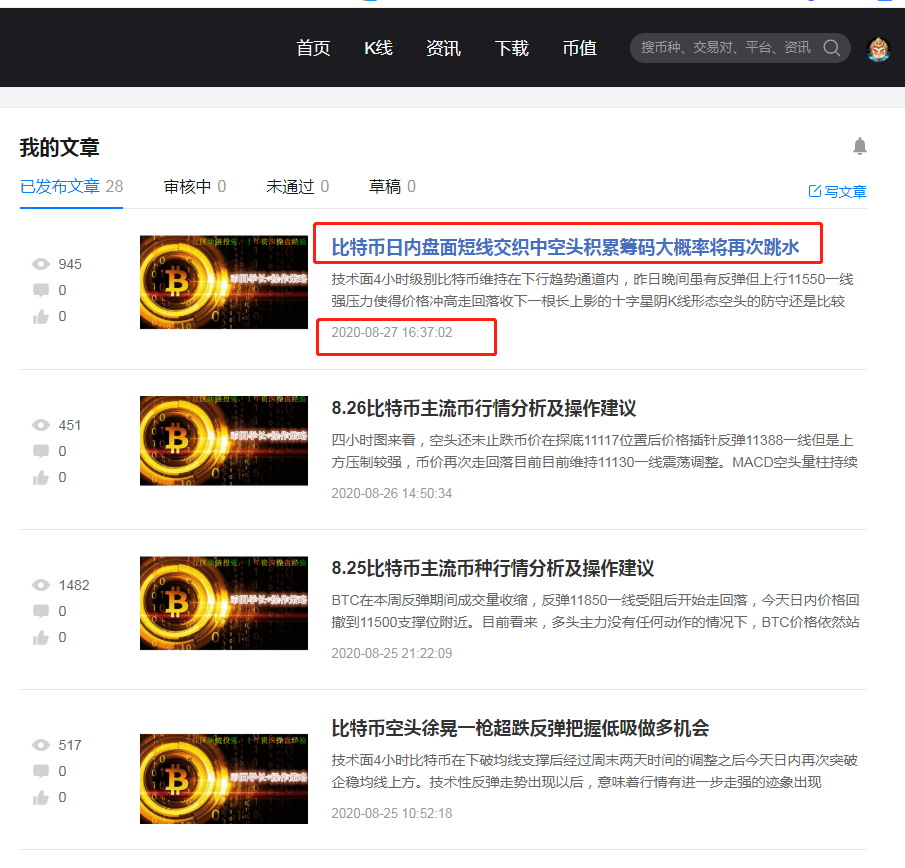Click the thumbs-up icon on the first article

click(x=40, y=316)
